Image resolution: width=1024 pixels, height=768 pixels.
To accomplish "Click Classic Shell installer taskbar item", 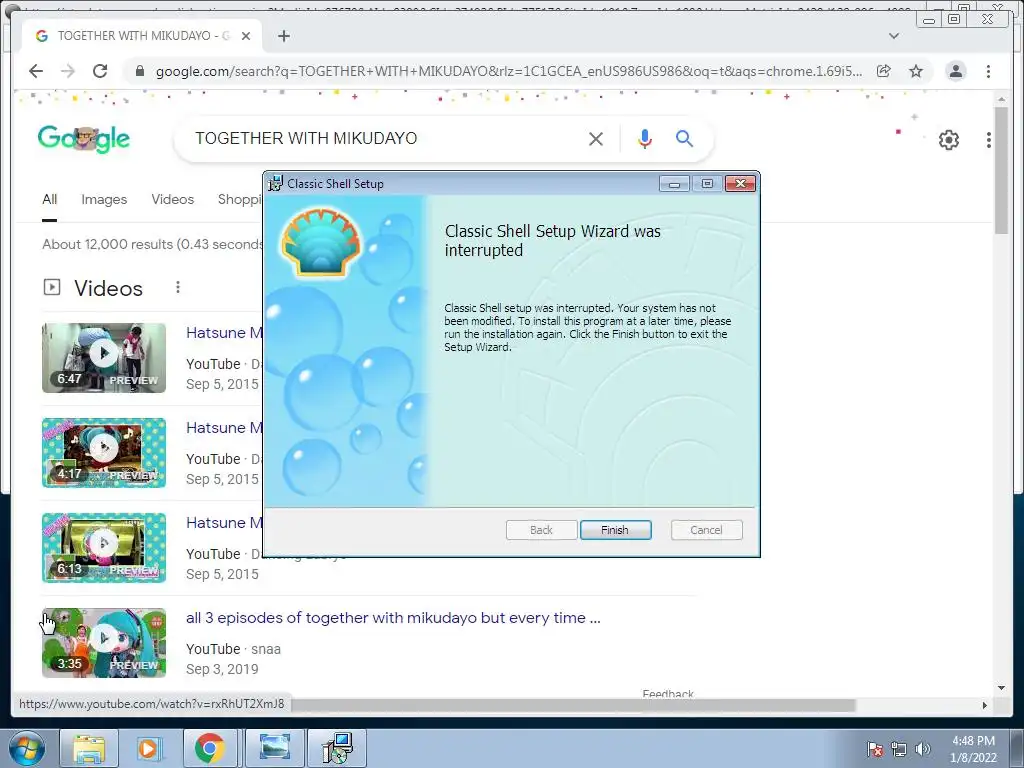I will (x=338, y=748).
